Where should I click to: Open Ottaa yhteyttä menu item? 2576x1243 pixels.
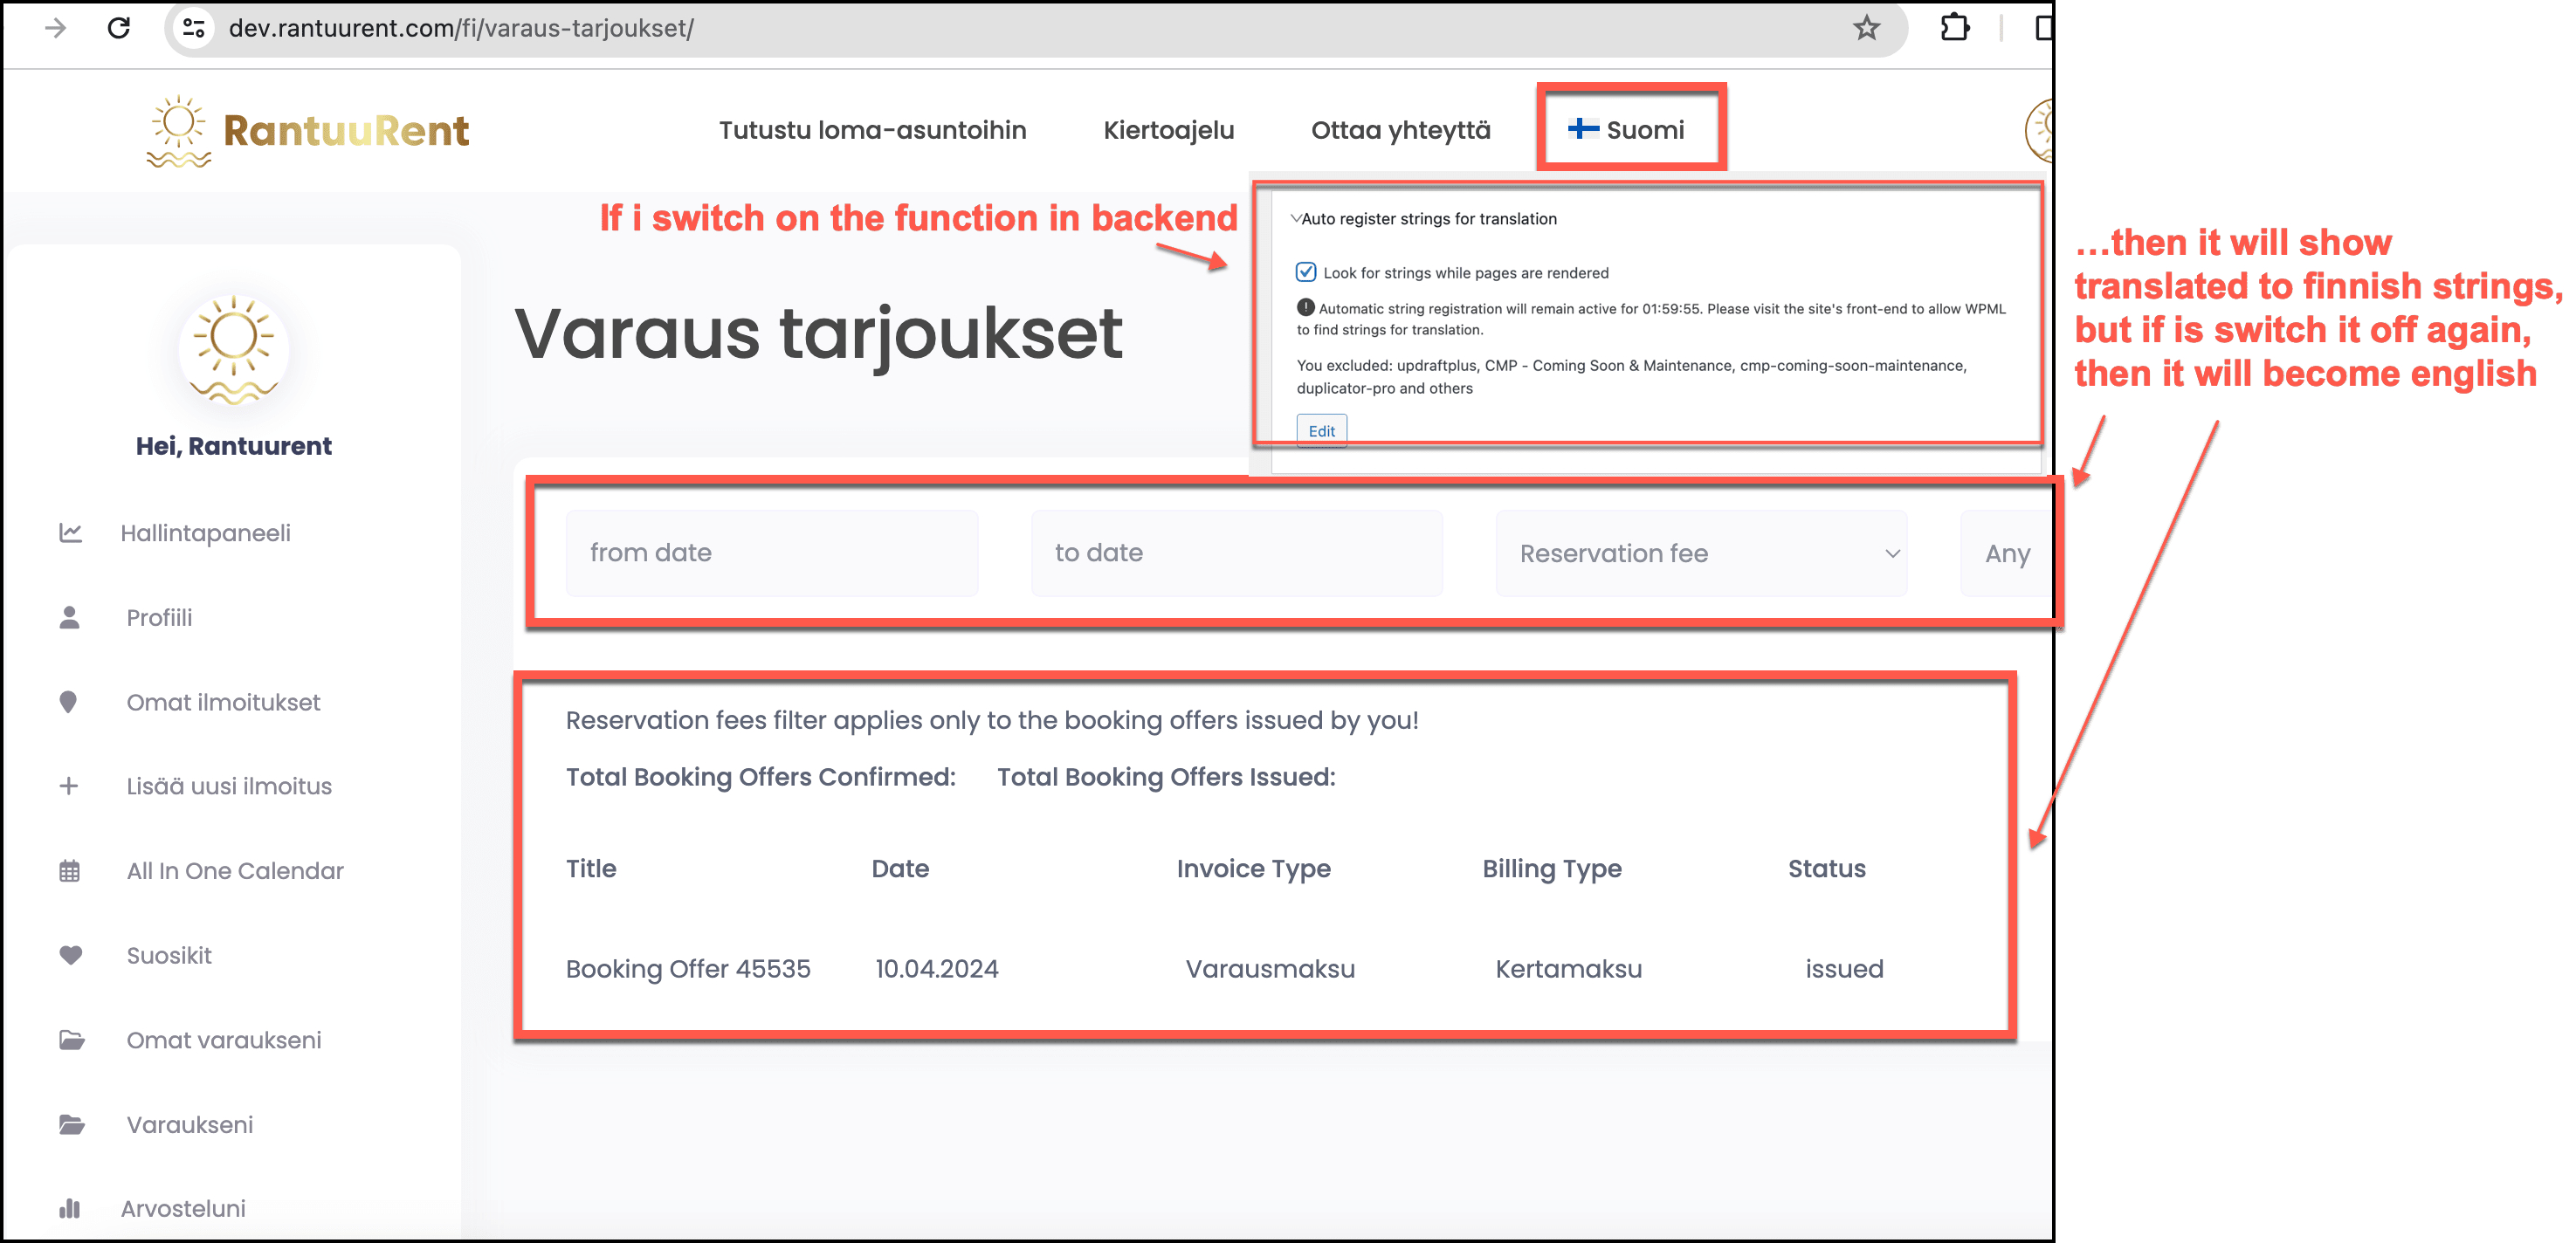1400,130
